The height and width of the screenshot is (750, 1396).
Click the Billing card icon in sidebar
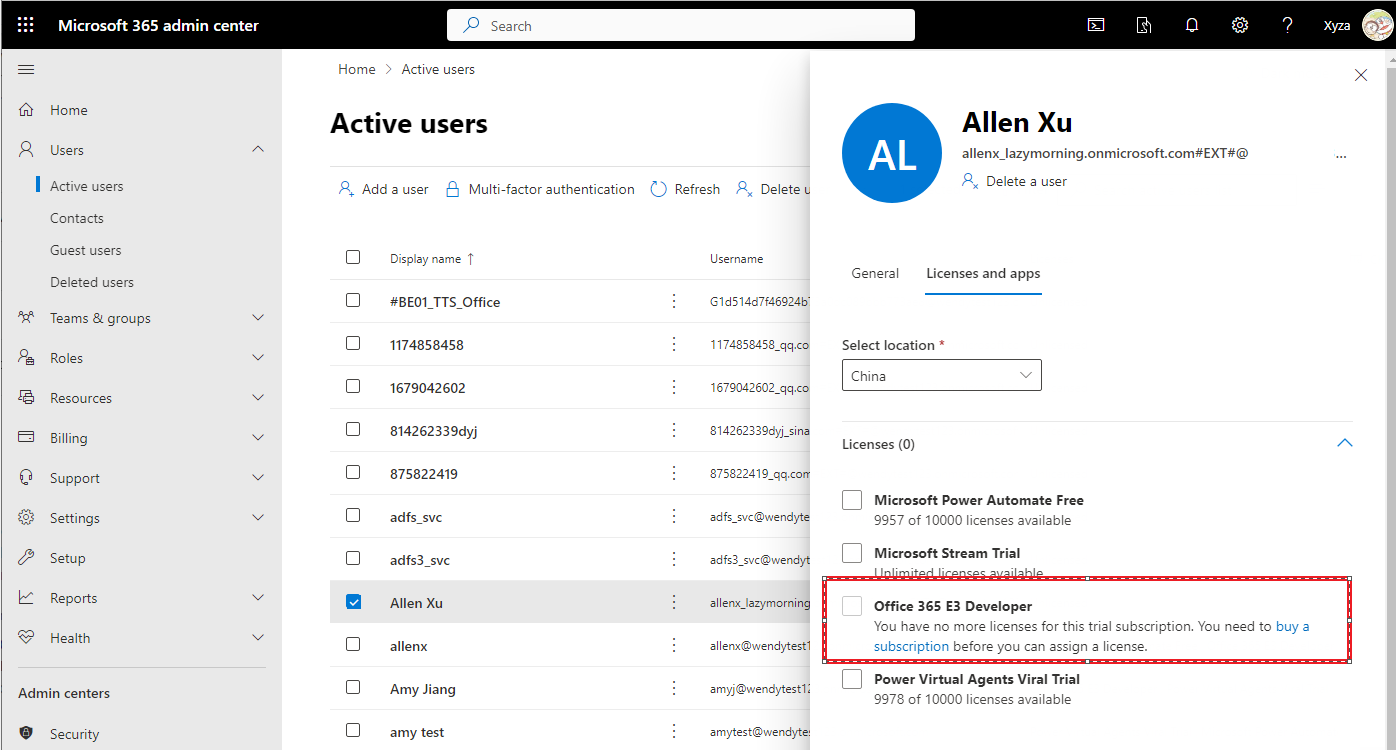click(x=27, y=438)
